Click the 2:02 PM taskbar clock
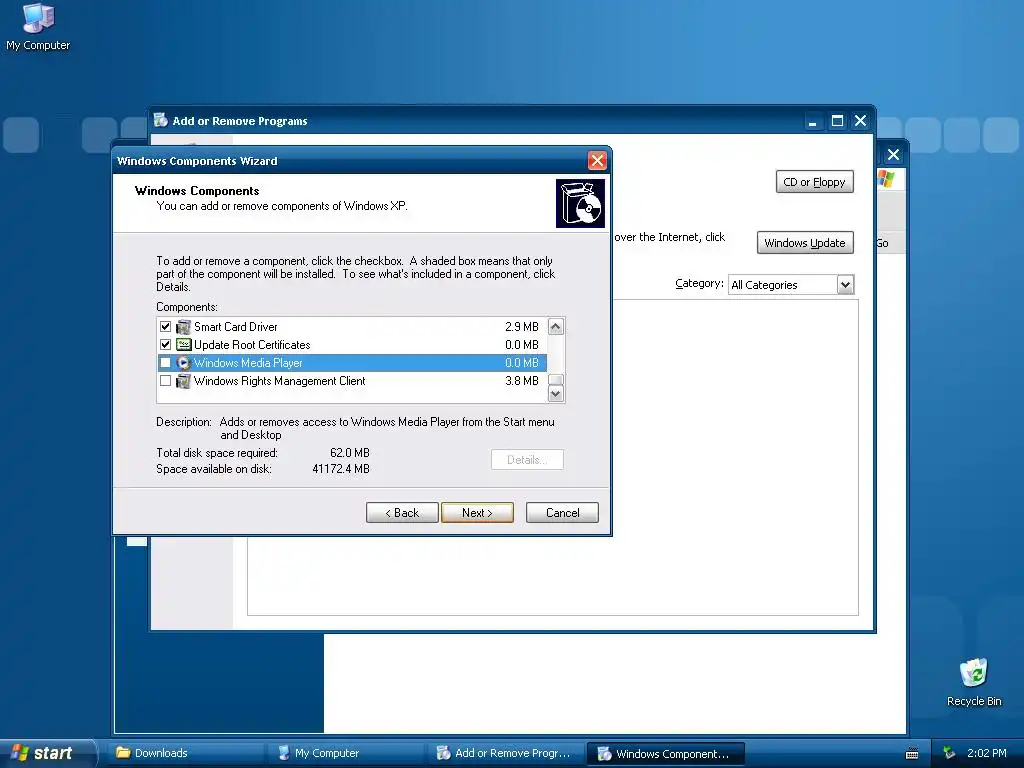This screenshot has height=768, width=1024. click(986, 753)
